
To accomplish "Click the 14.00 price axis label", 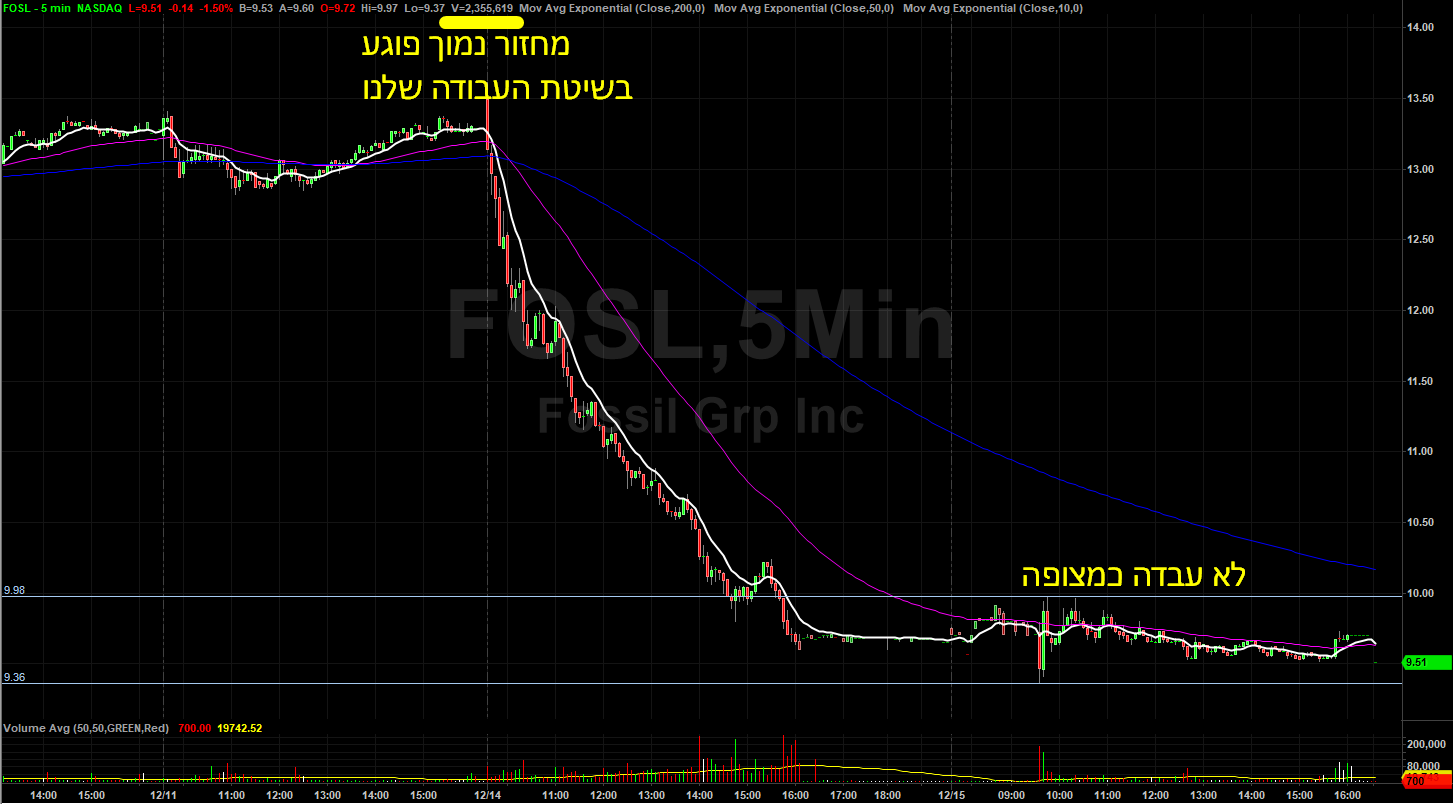I will pos(1421,28).
